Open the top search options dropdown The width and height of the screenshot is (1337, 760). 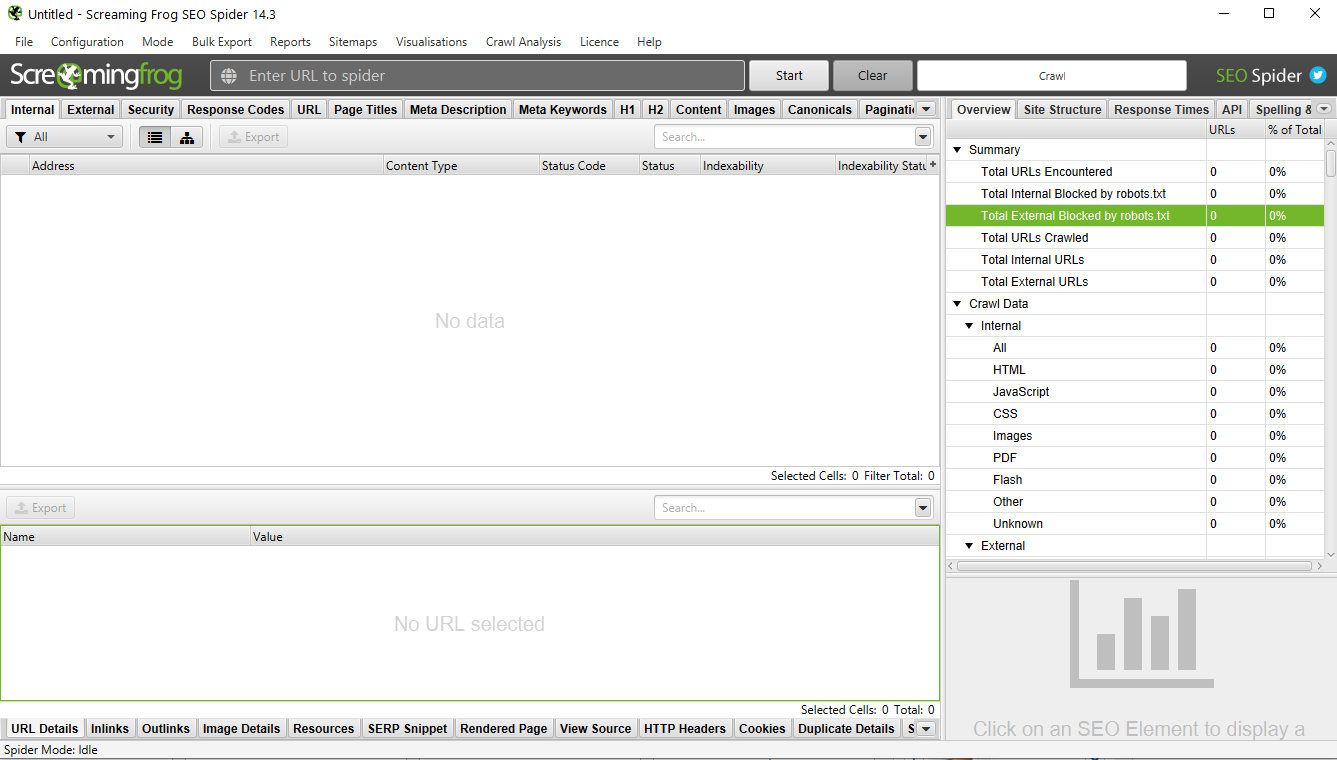coord(923,137)
